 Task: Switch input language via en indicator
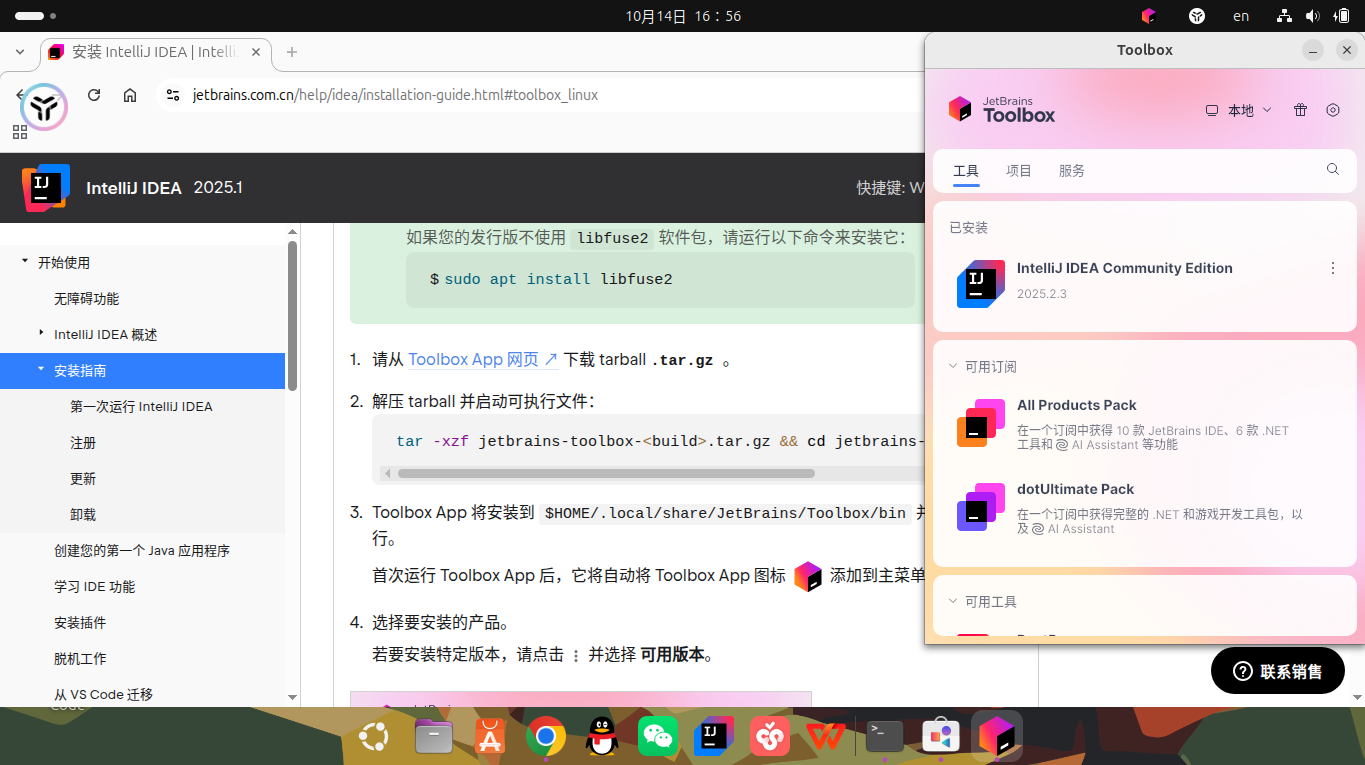tap(1241, 16)
